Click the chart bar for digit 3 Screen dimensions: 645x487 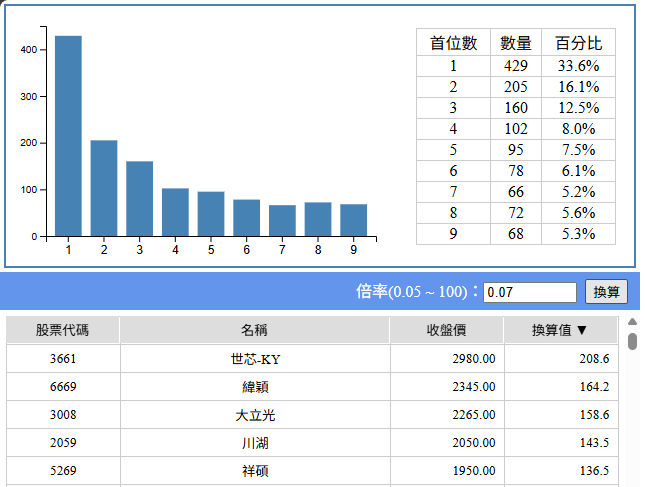pyautogui.click(x=139, y=198)
